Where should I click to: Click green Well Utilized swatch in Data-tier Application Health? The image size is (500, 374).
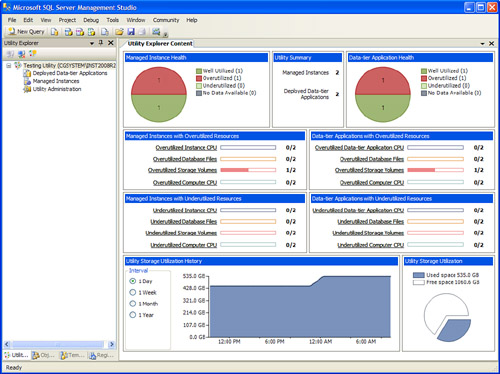(424, 71)
